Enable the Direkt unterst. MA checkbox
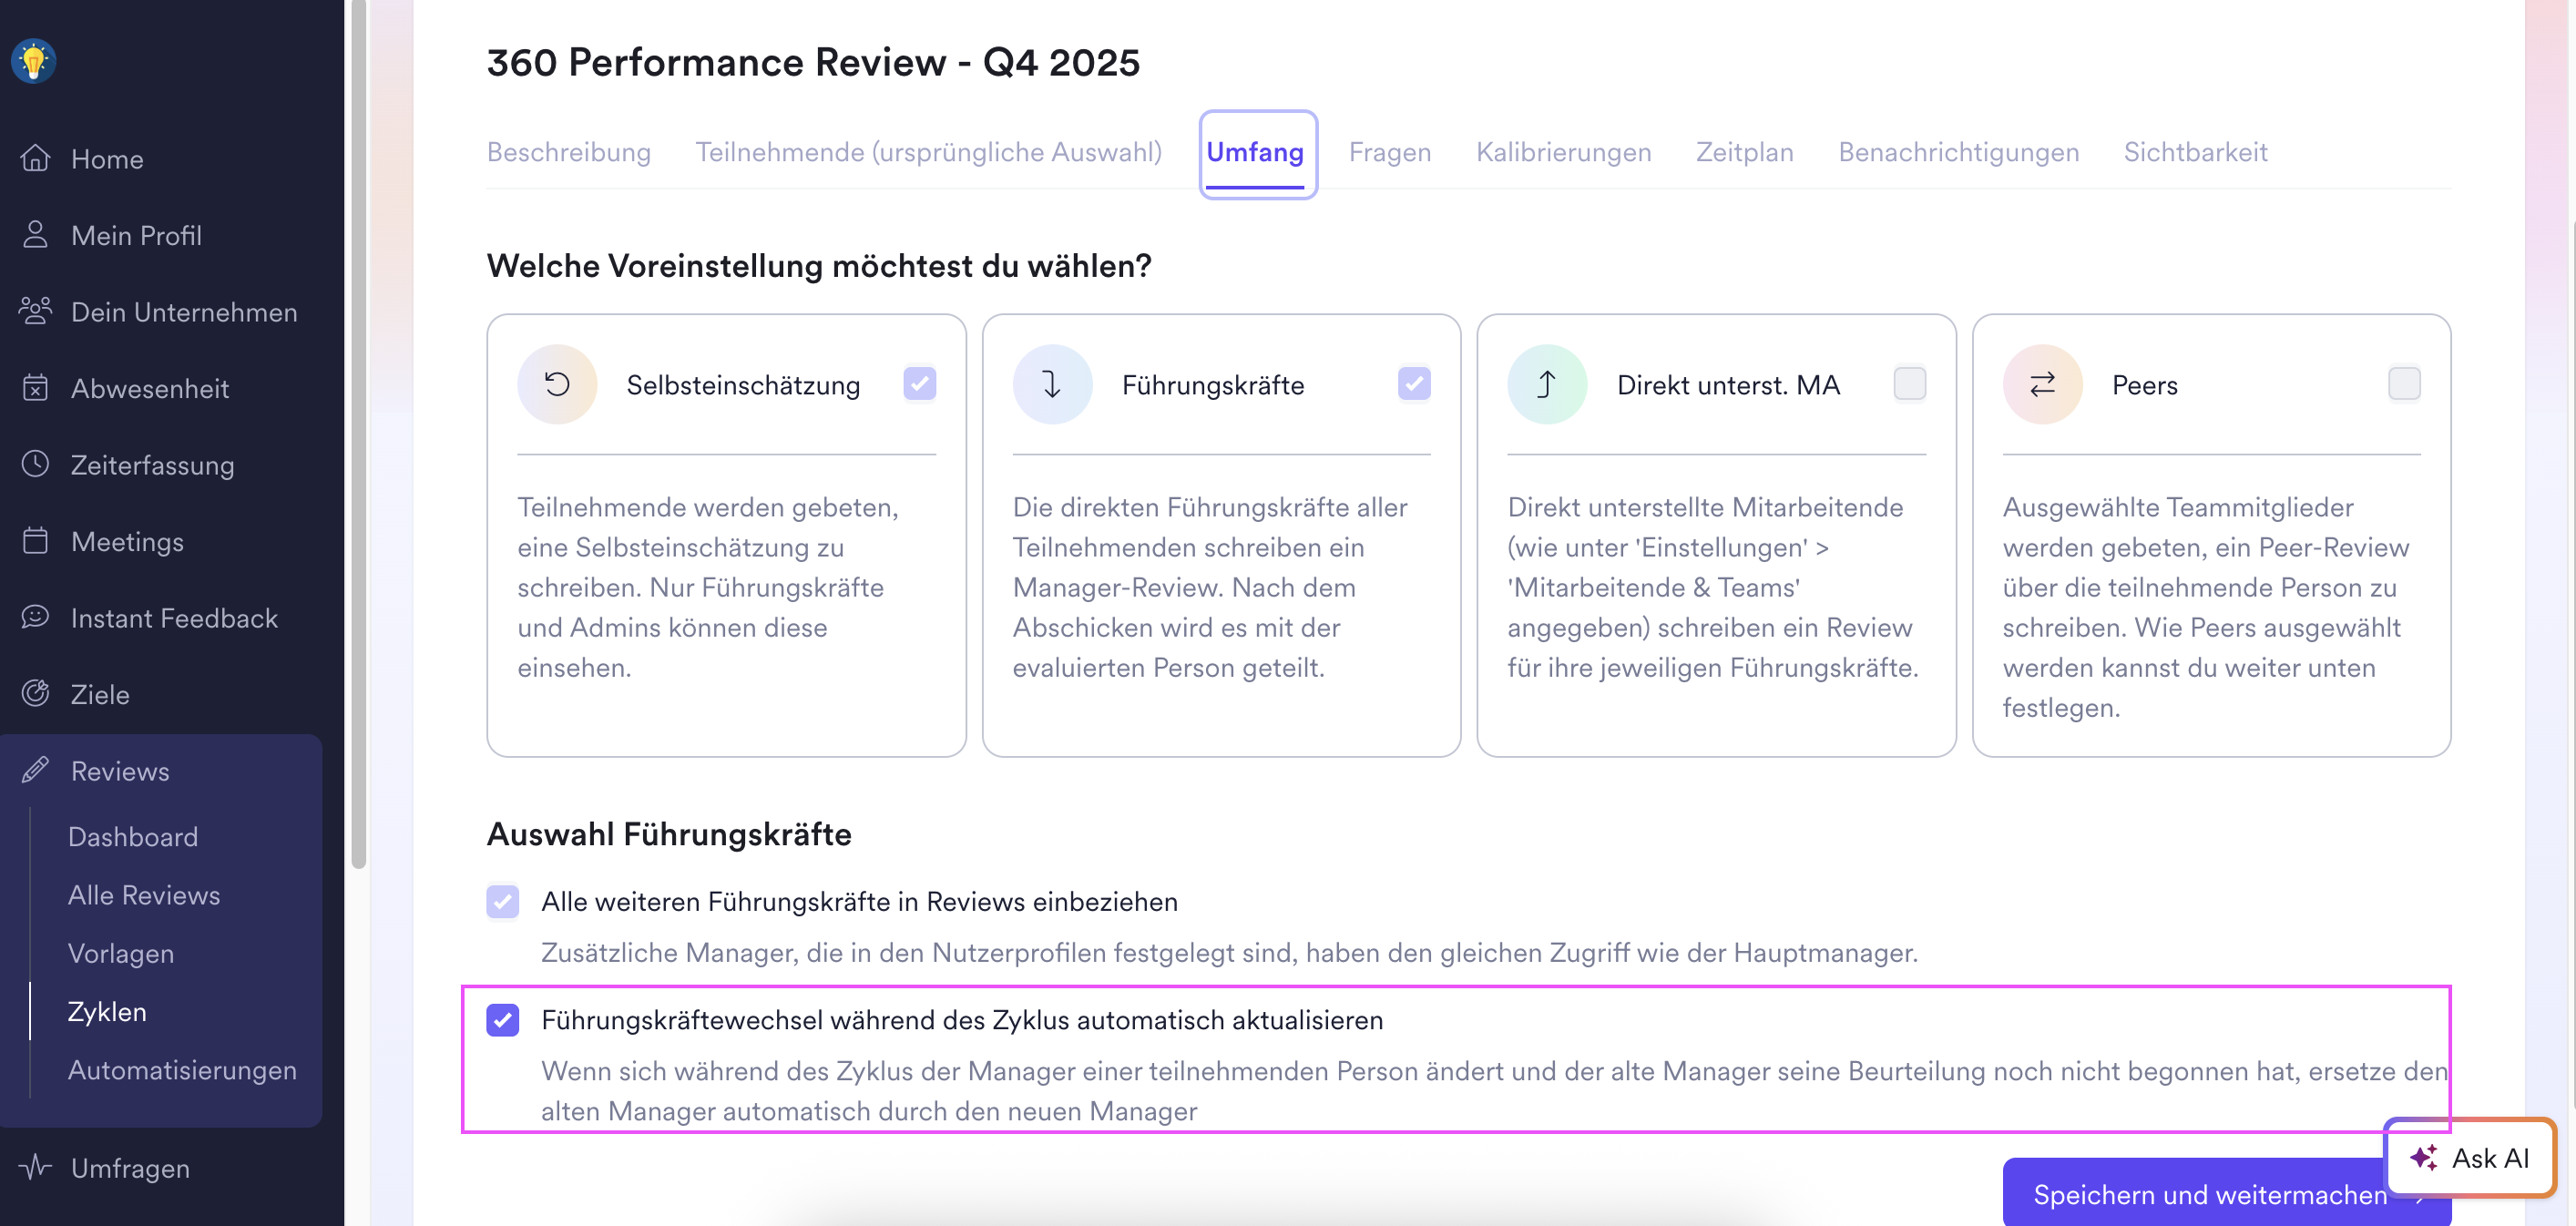The width and height of the screenshot is (2576, 1226). [x=1909, y=384]
